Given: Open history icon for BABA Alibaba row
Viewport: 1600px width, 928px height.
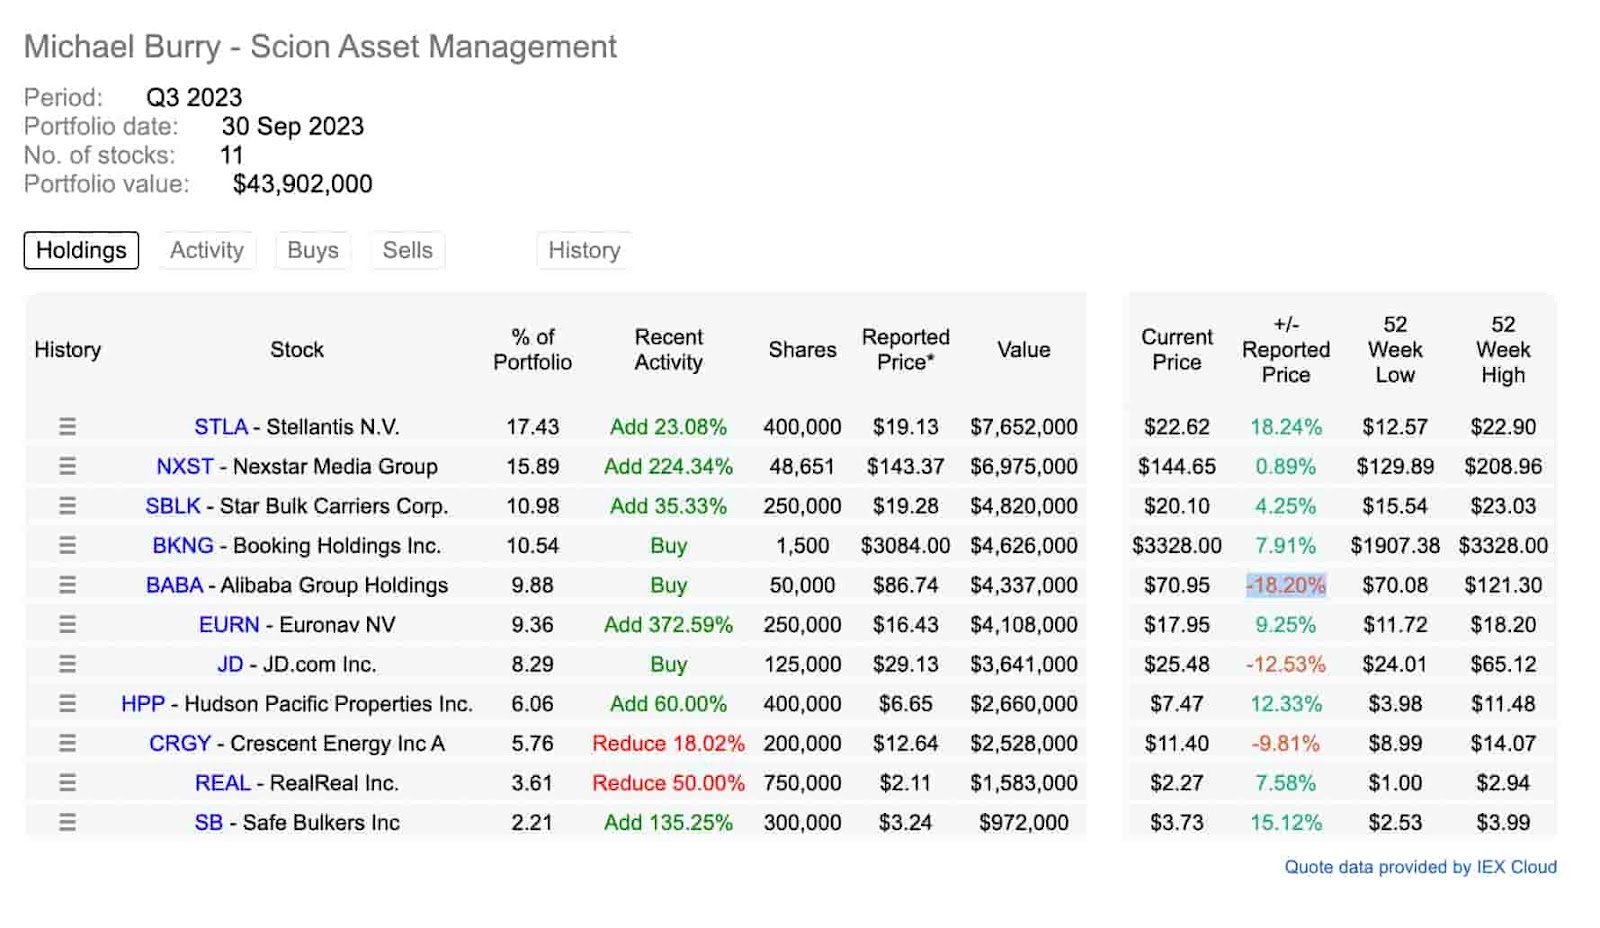Looking at the screenshot, I should 67,585.
